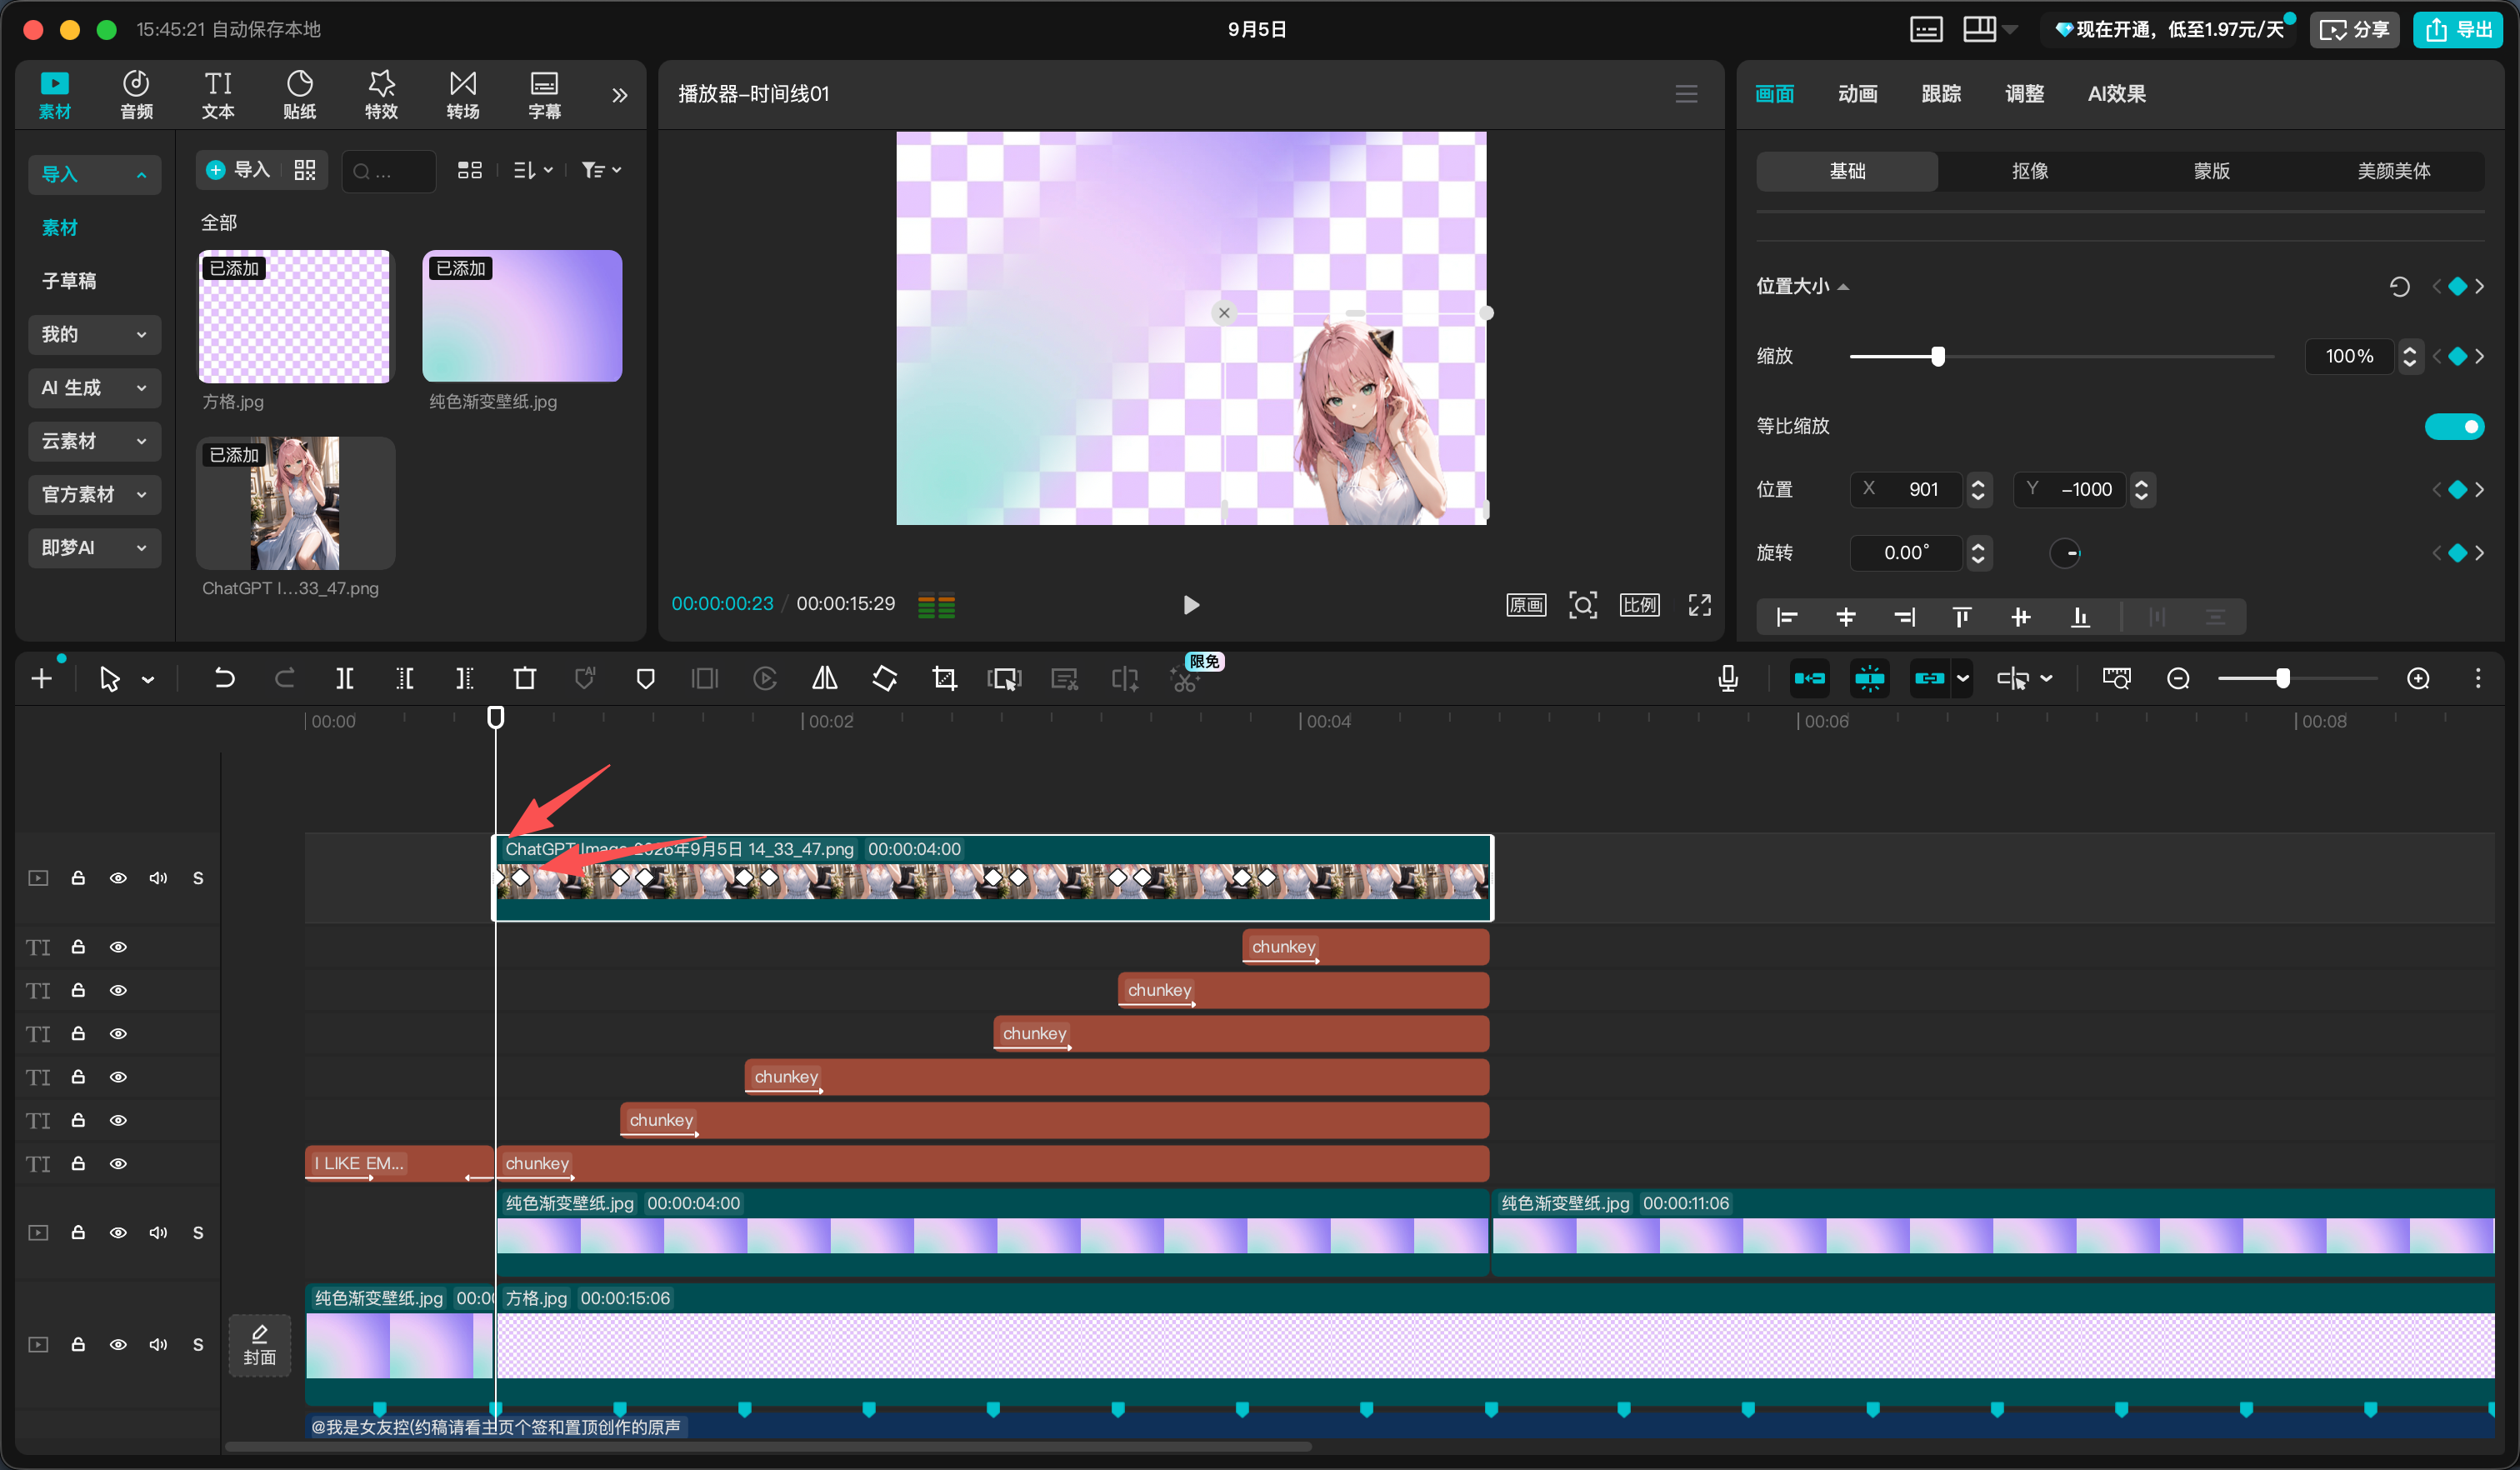Image resolution: width=2520 pixels, height=1470 pixels.
Task: Open the player panel hamburger menu
Action: pyautogui.click(x=1686, y=94)
